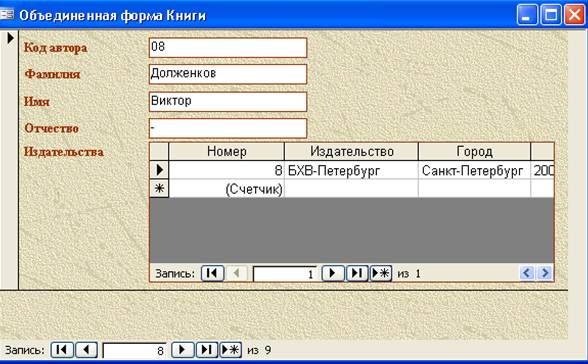This screenshot has width=588, height=364.
Task: Click subform's greyed previous record button
Action: 237,273
